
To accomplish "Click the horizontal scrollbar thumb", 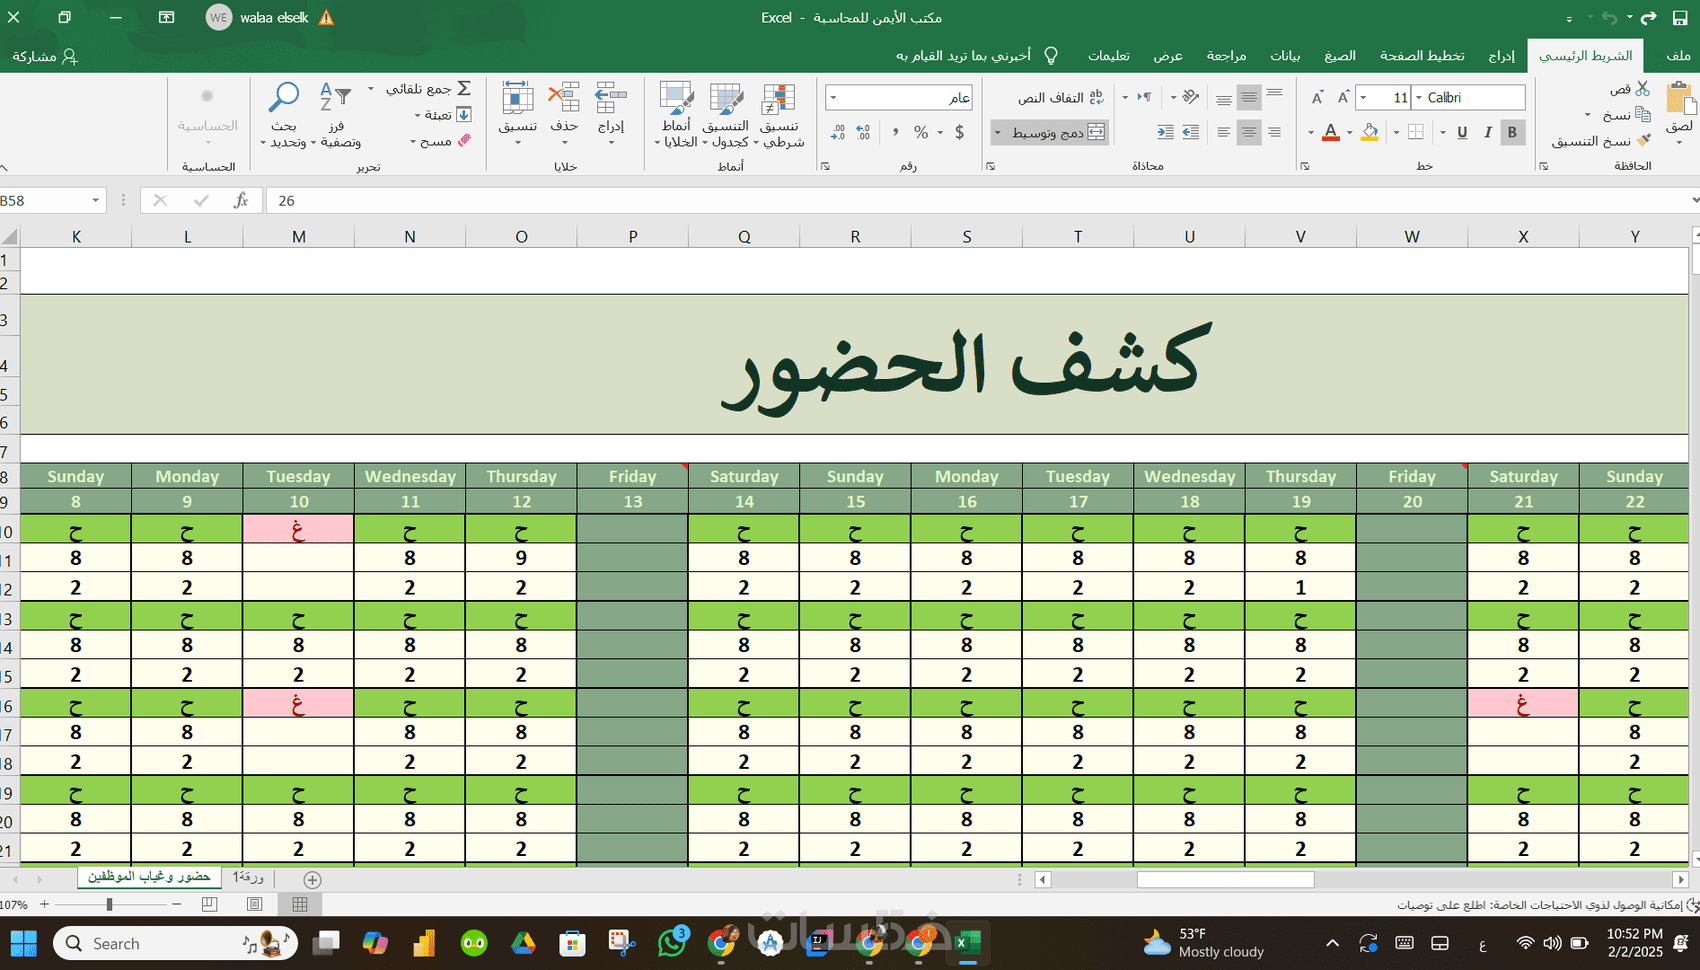I will [x=1225, y=880].
